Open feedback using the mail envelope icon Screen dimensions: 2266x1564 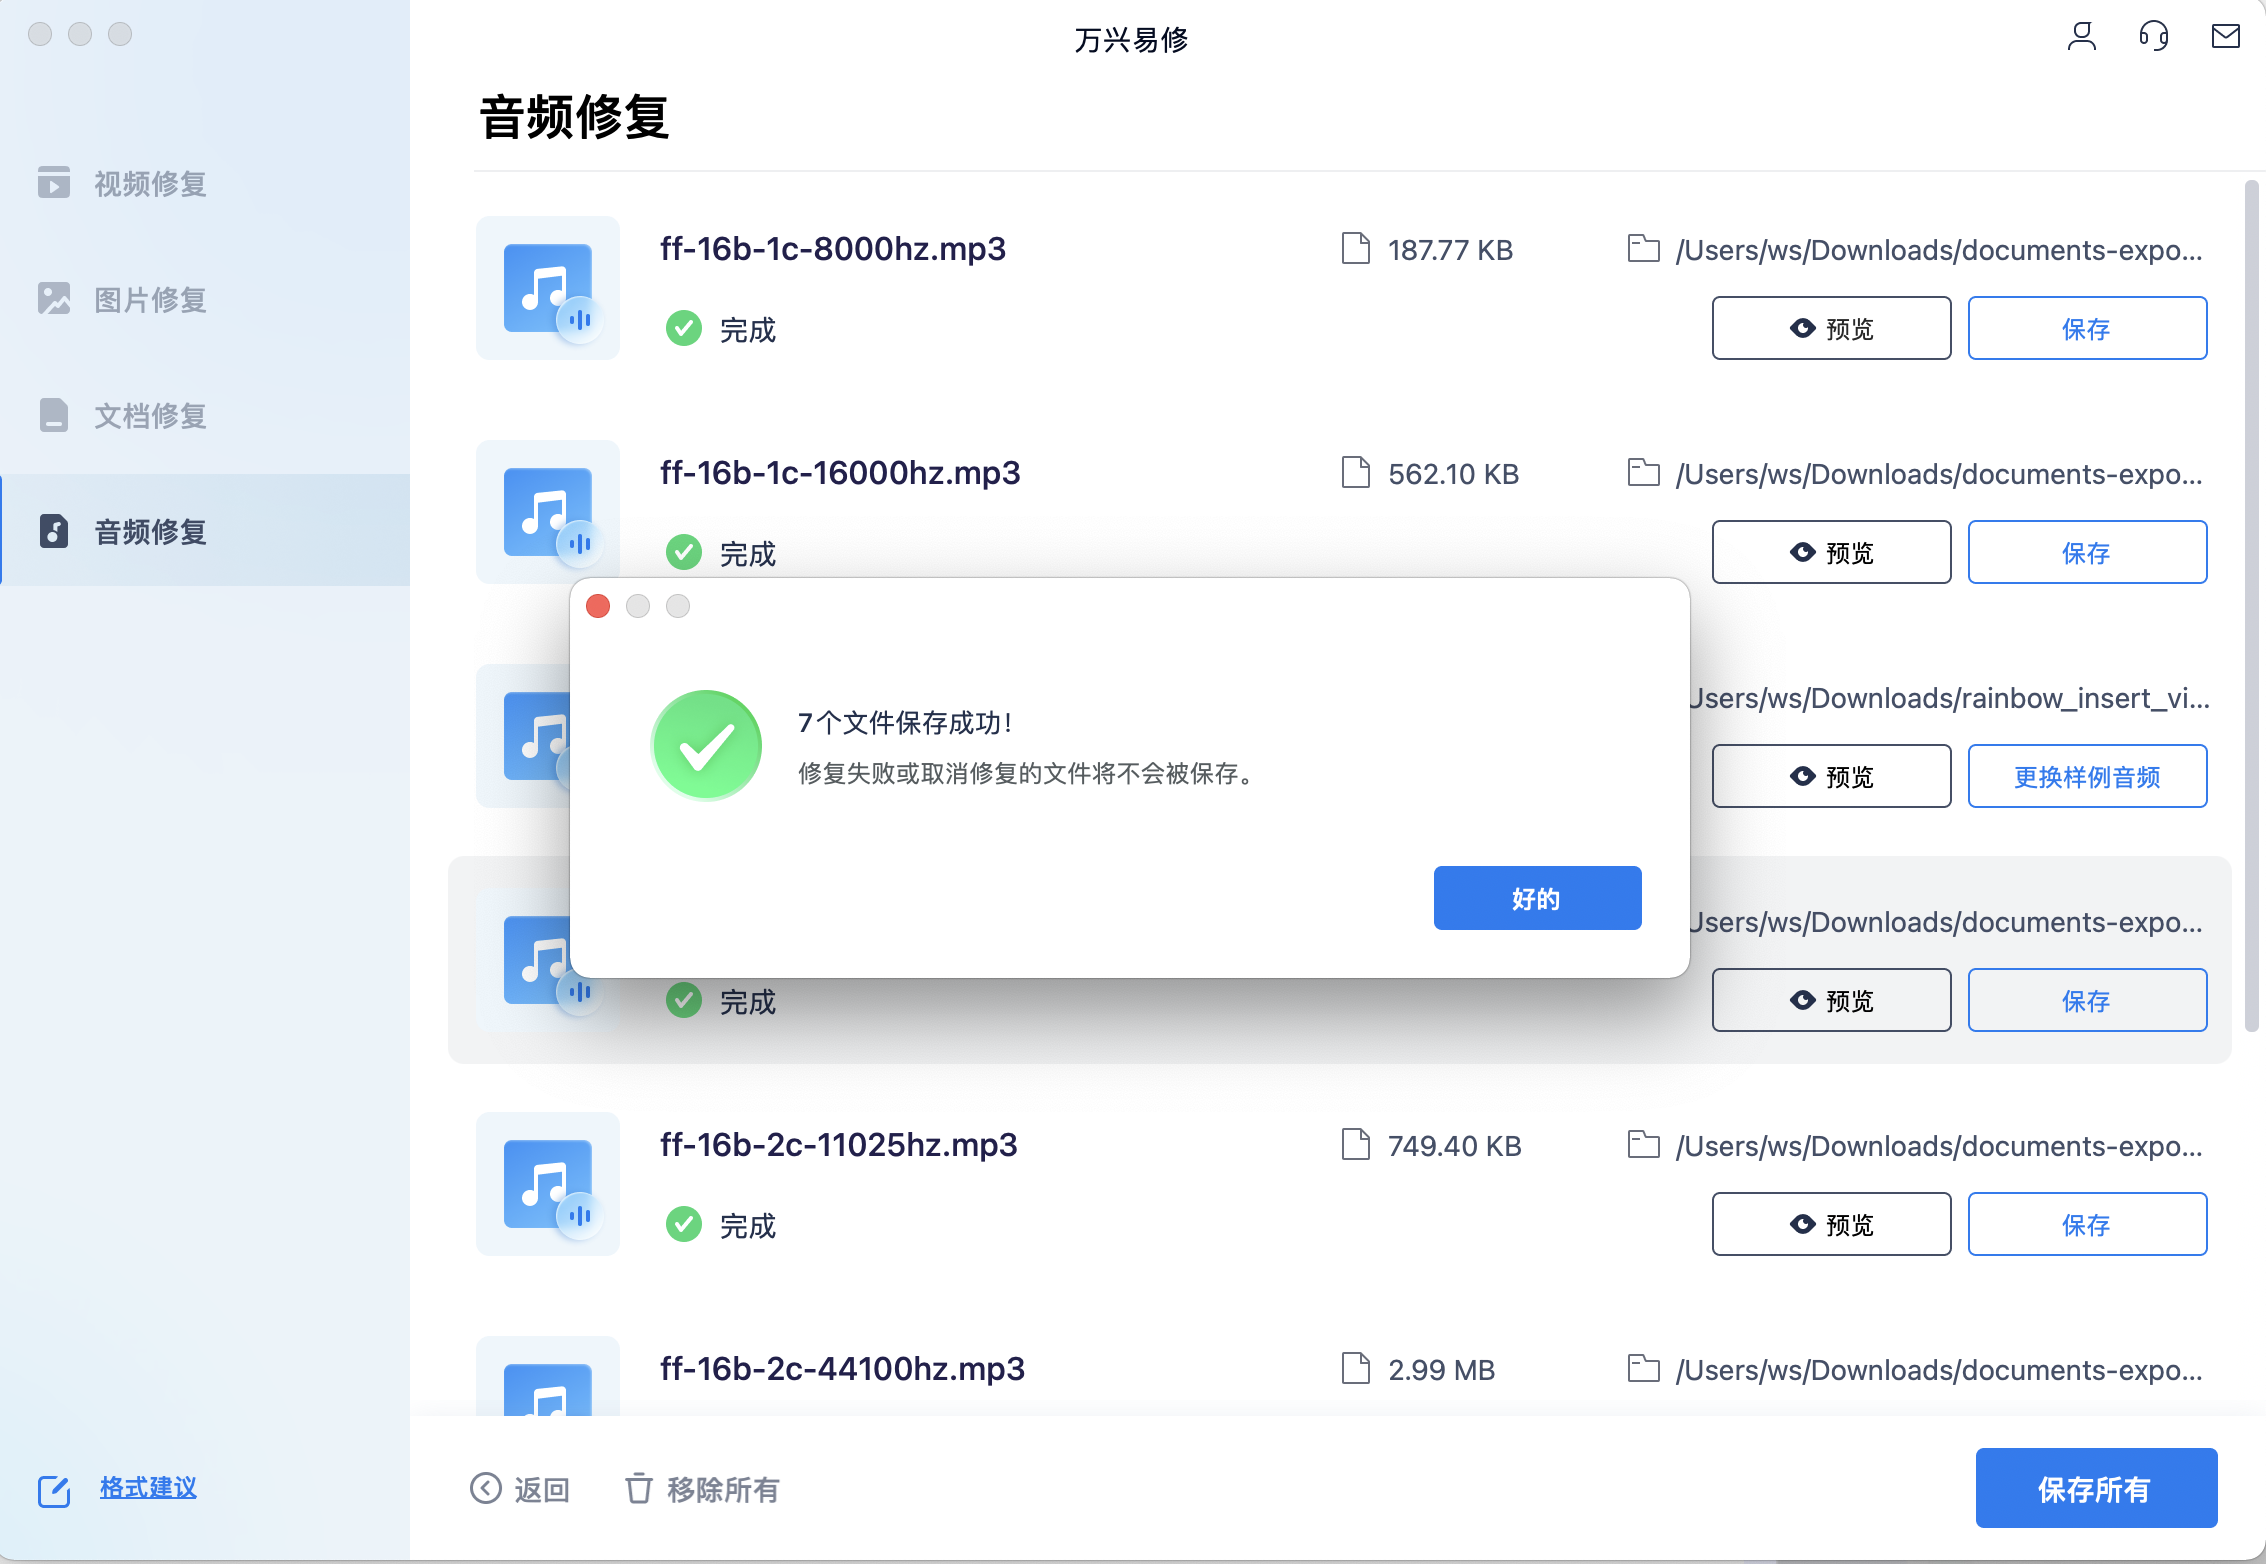click(x=2225, y=37)
